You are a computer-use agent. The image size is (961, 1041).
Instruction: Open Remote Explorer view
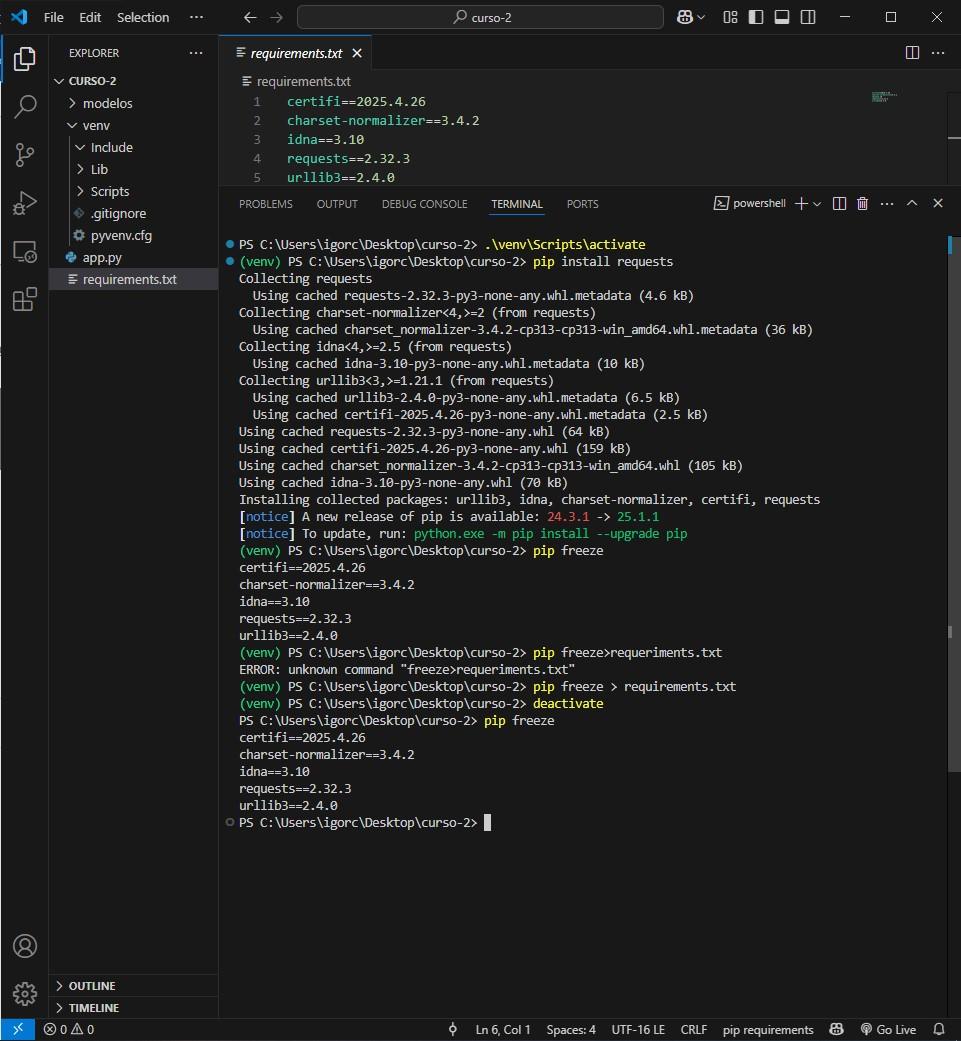25,252
